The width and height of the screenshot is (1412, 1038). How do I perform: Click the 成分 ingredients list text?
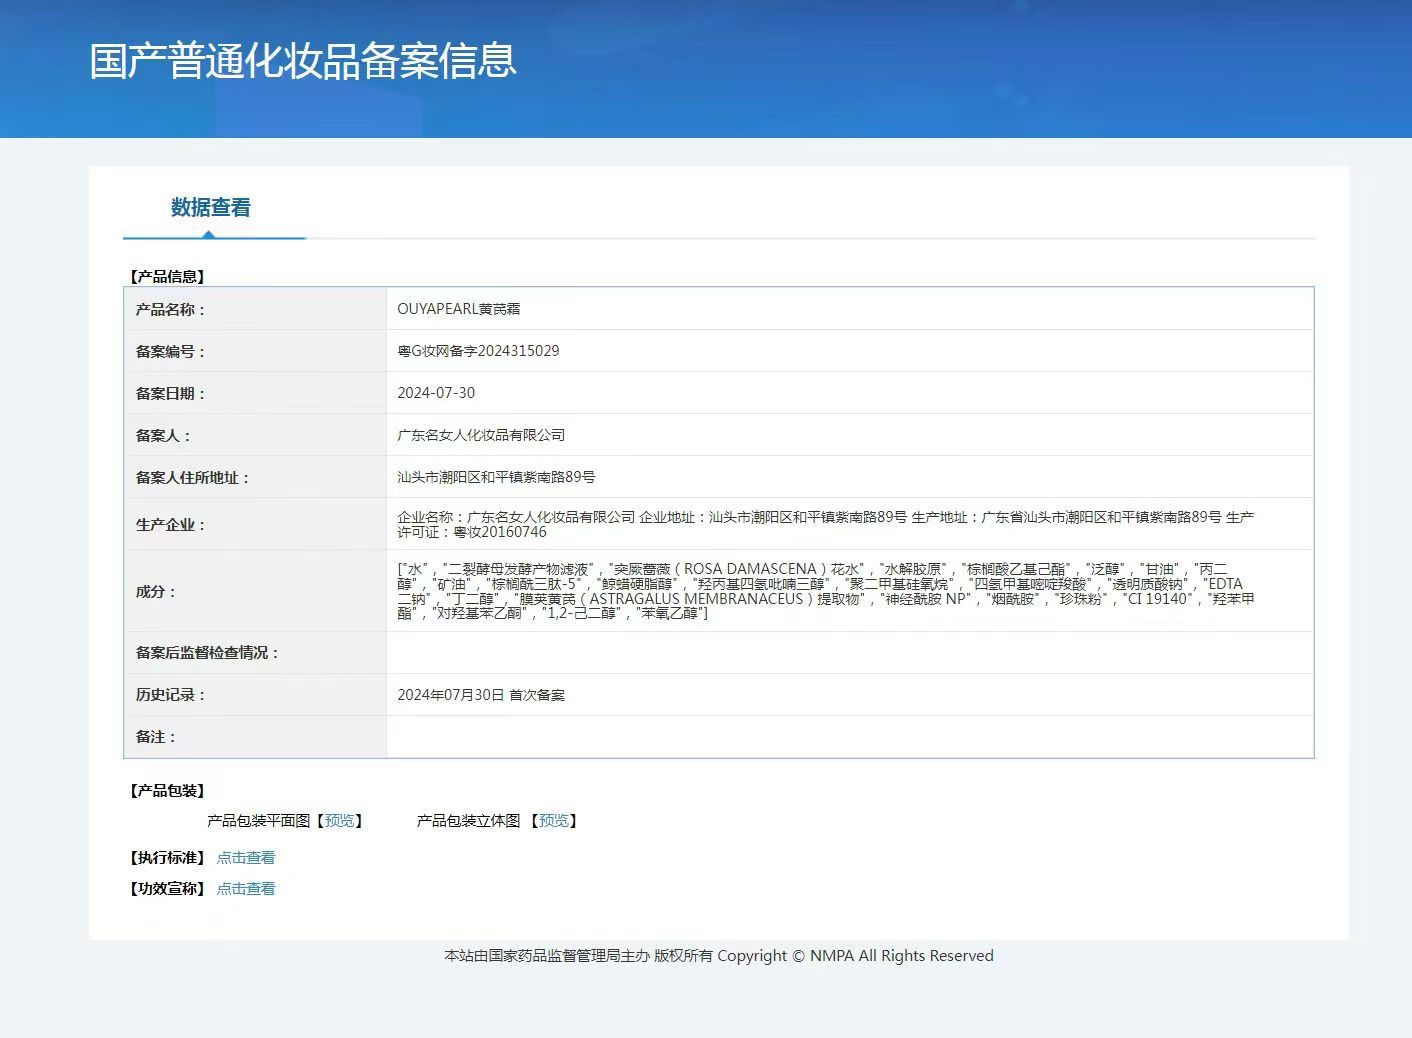point(825,591)
